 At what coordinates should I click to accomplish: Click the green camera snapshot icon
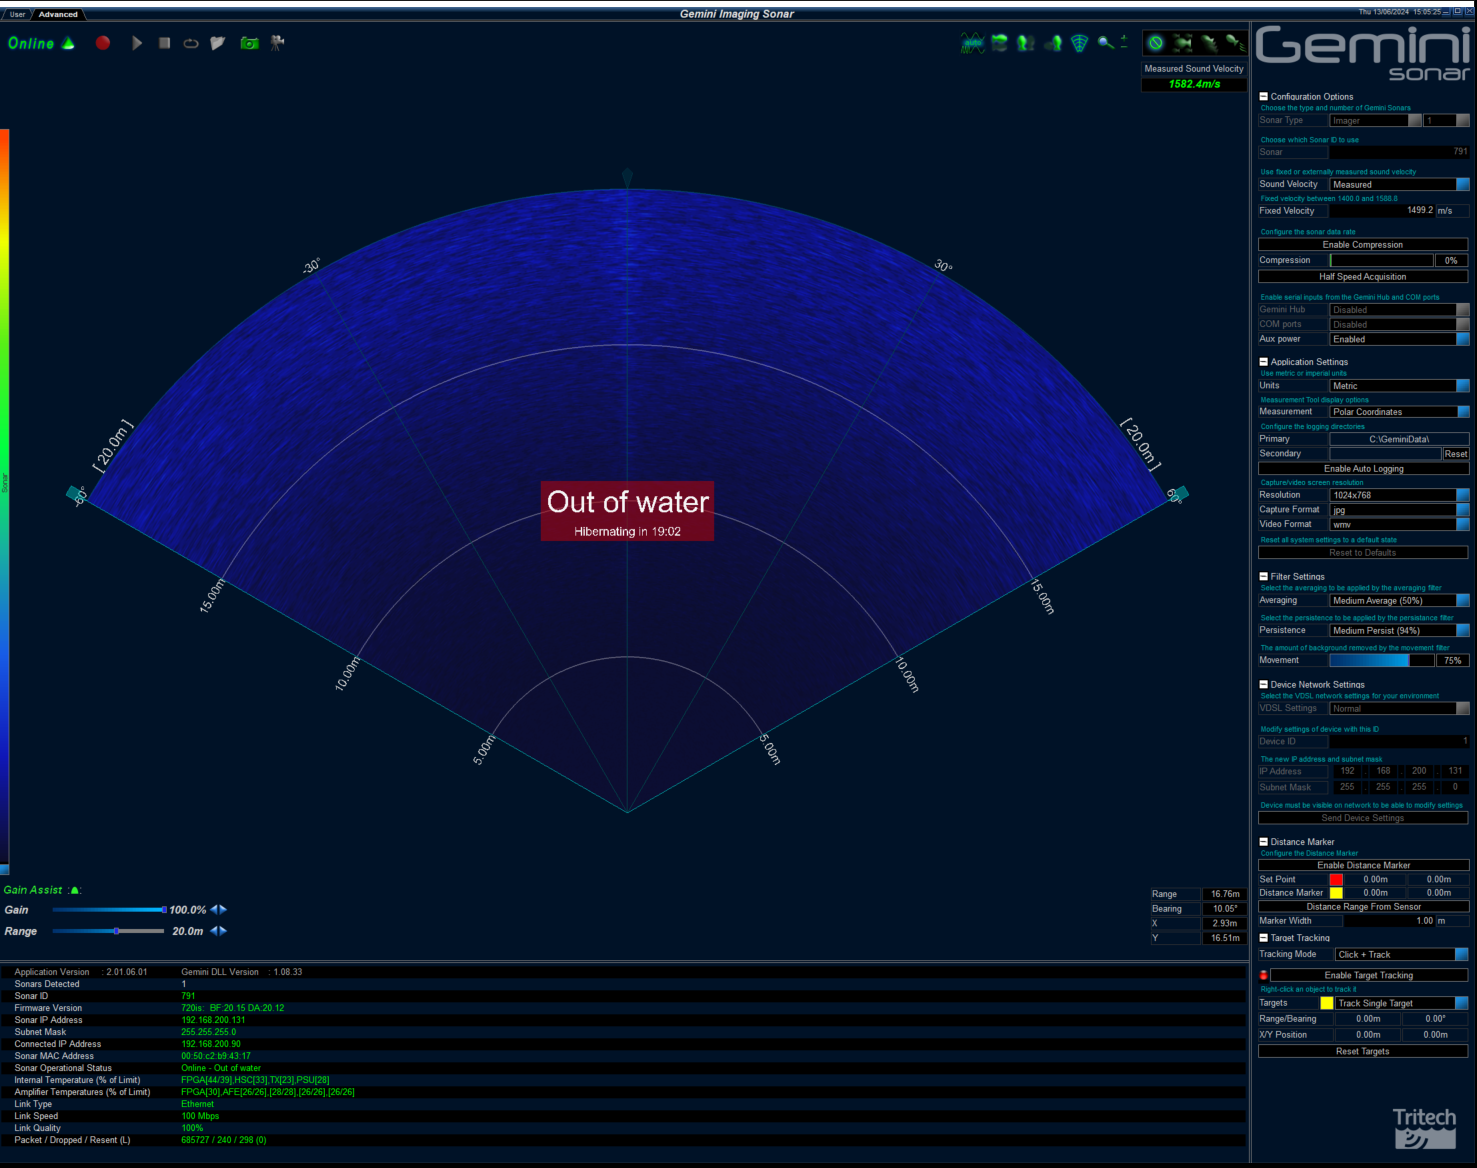tap(249, 43)
